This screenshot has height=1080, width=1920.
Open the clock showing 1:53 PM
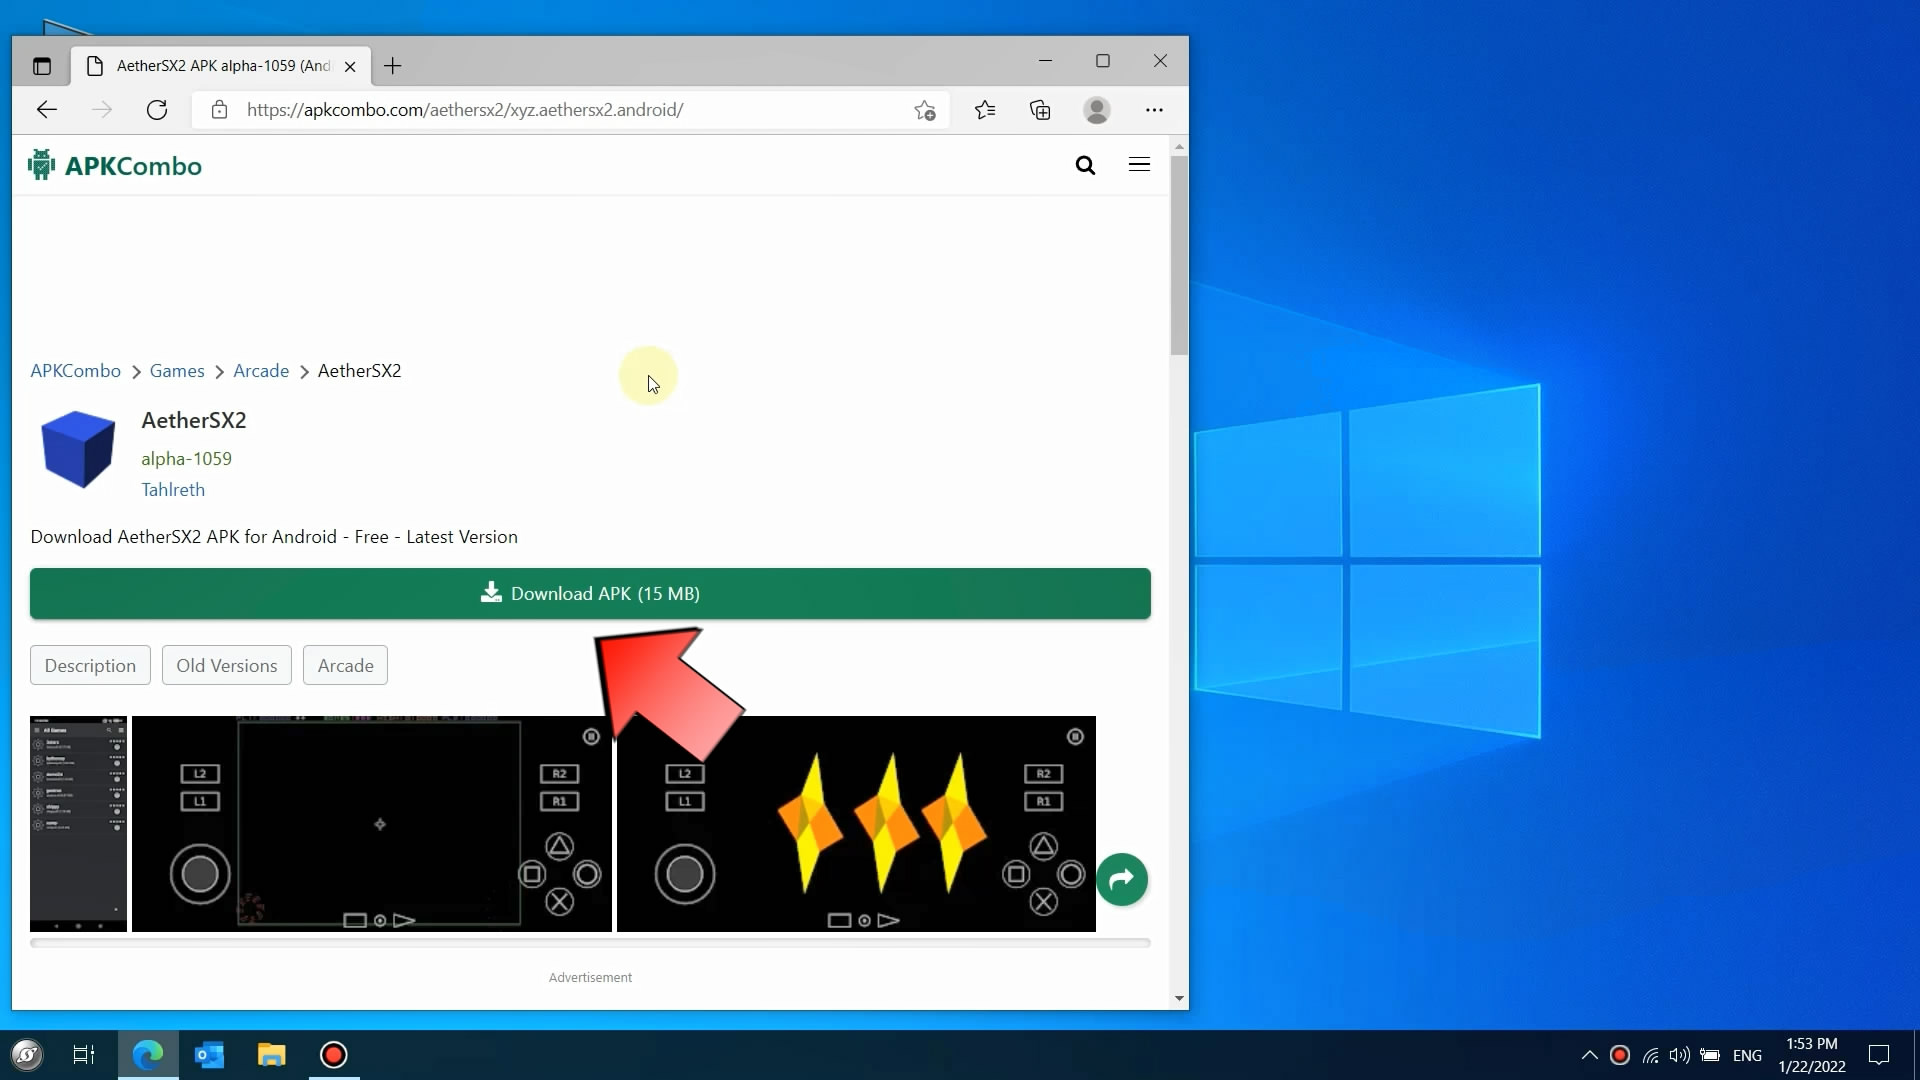click(x=1812, y=1055)
